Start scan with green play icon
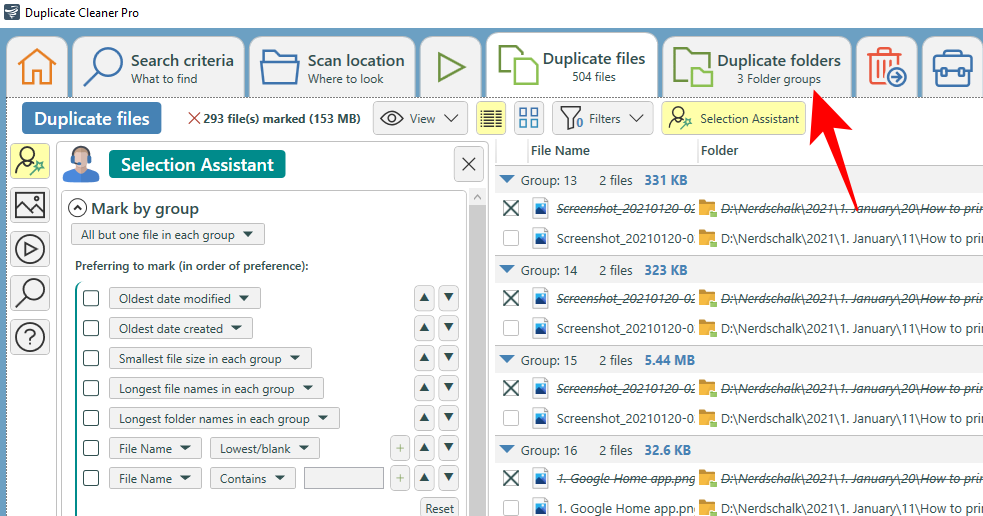 (451, 68)
